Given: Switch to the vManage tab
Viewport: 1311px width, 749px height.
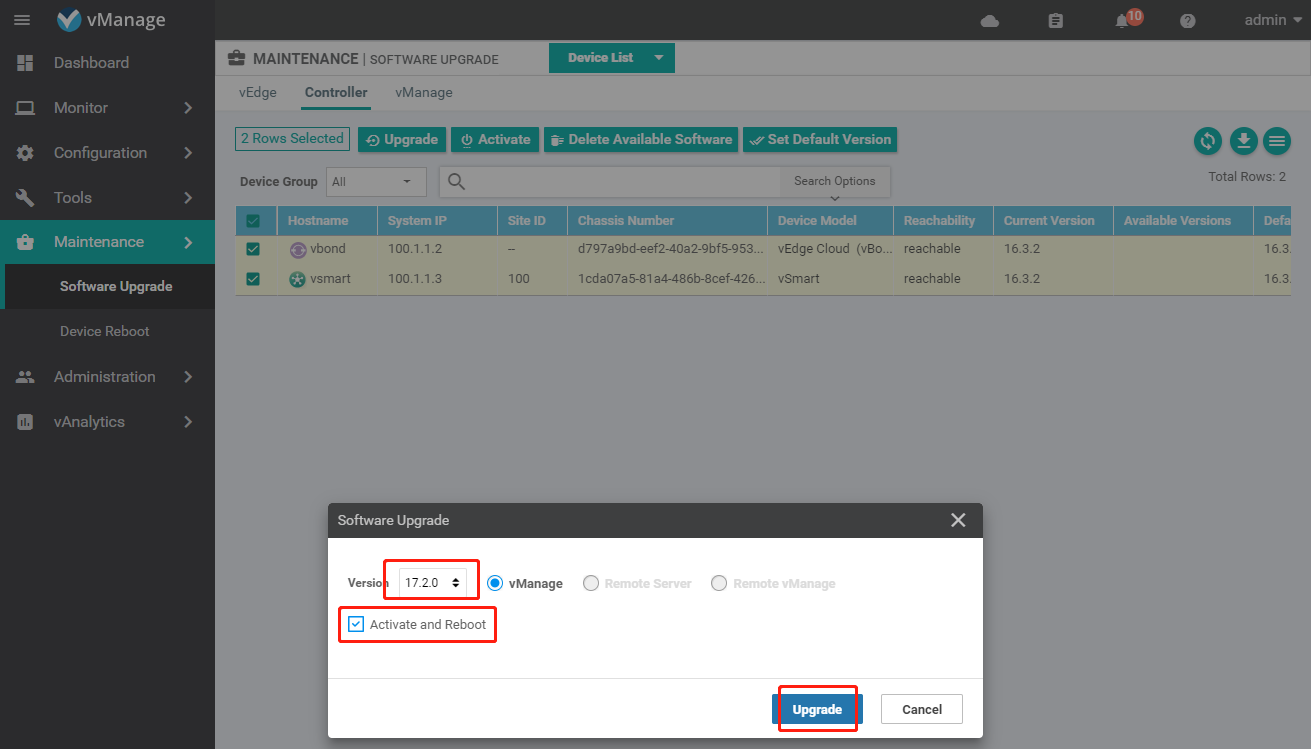Looking at the screenshot, I should click(x=424, y=92).
